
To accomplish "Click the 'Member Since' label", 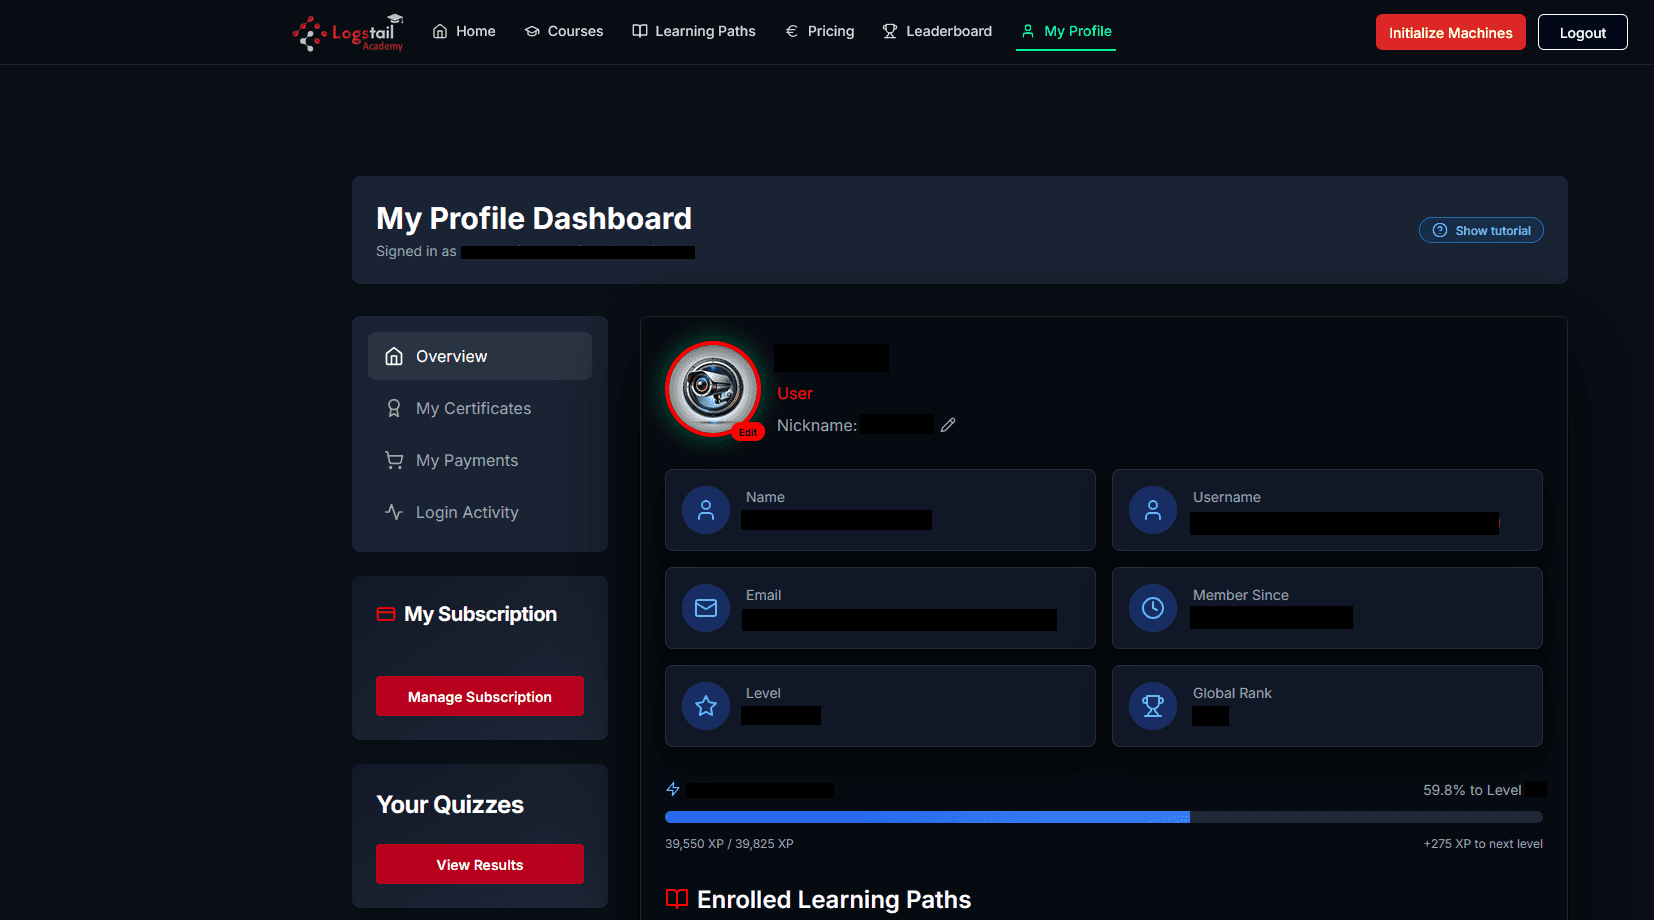I will pyautogui.click(x=1241, y=595).
